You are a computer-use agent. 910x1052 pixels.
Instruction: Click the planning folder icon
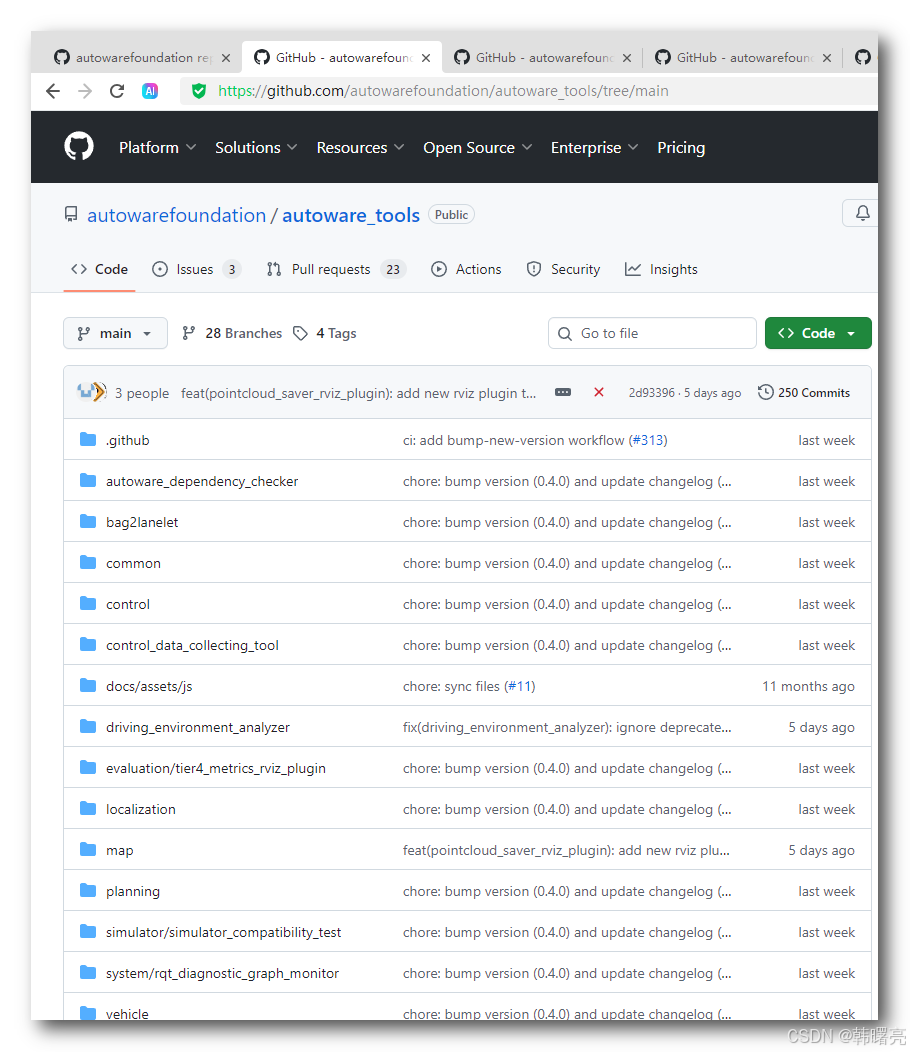click(88, 891)
